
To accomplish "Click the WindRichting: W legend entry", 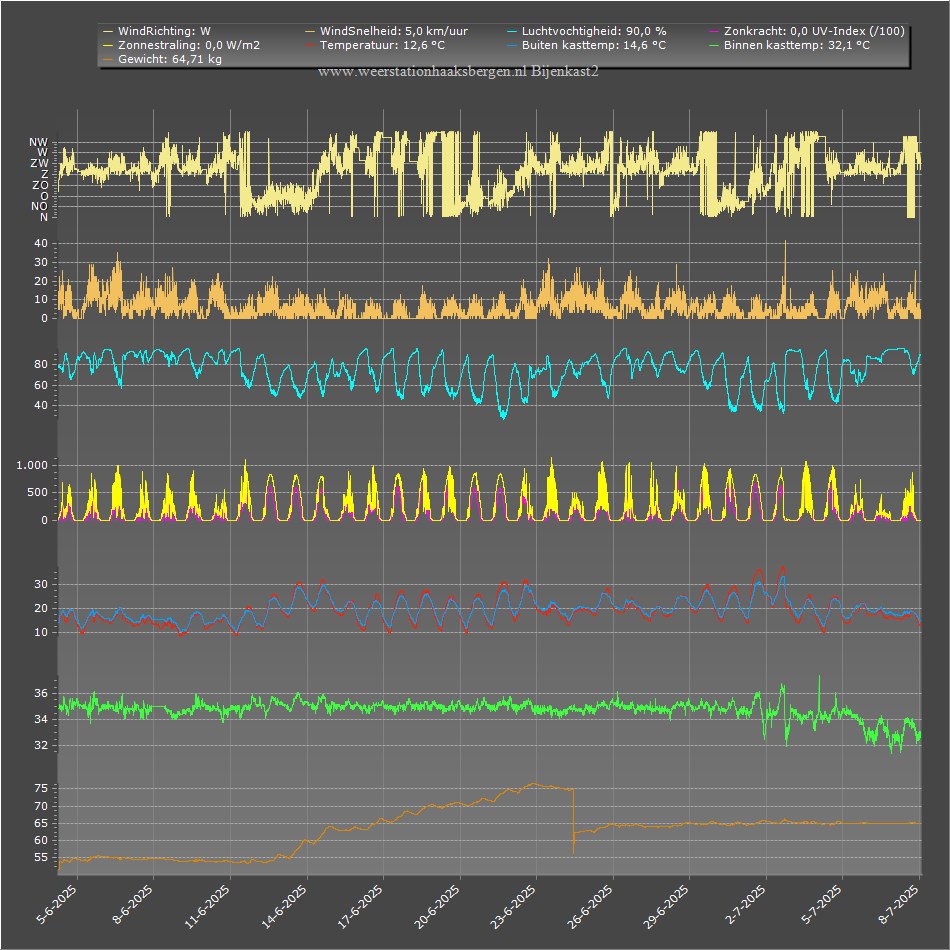I will click(158, 31).
